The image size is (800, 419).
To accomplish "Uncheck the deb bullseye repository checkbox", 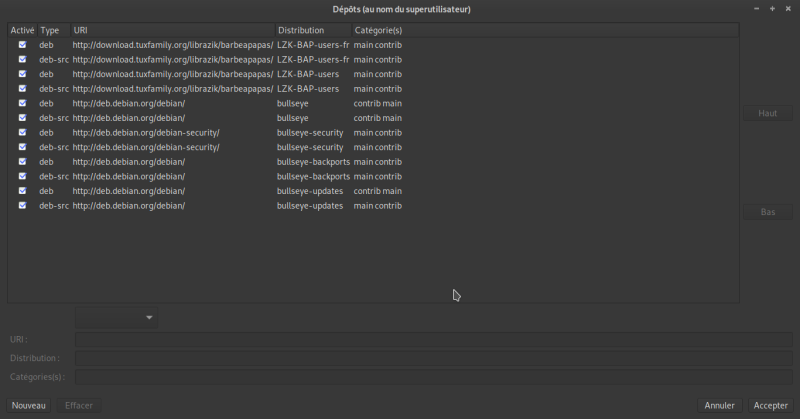I will click(x=22, y=103).
